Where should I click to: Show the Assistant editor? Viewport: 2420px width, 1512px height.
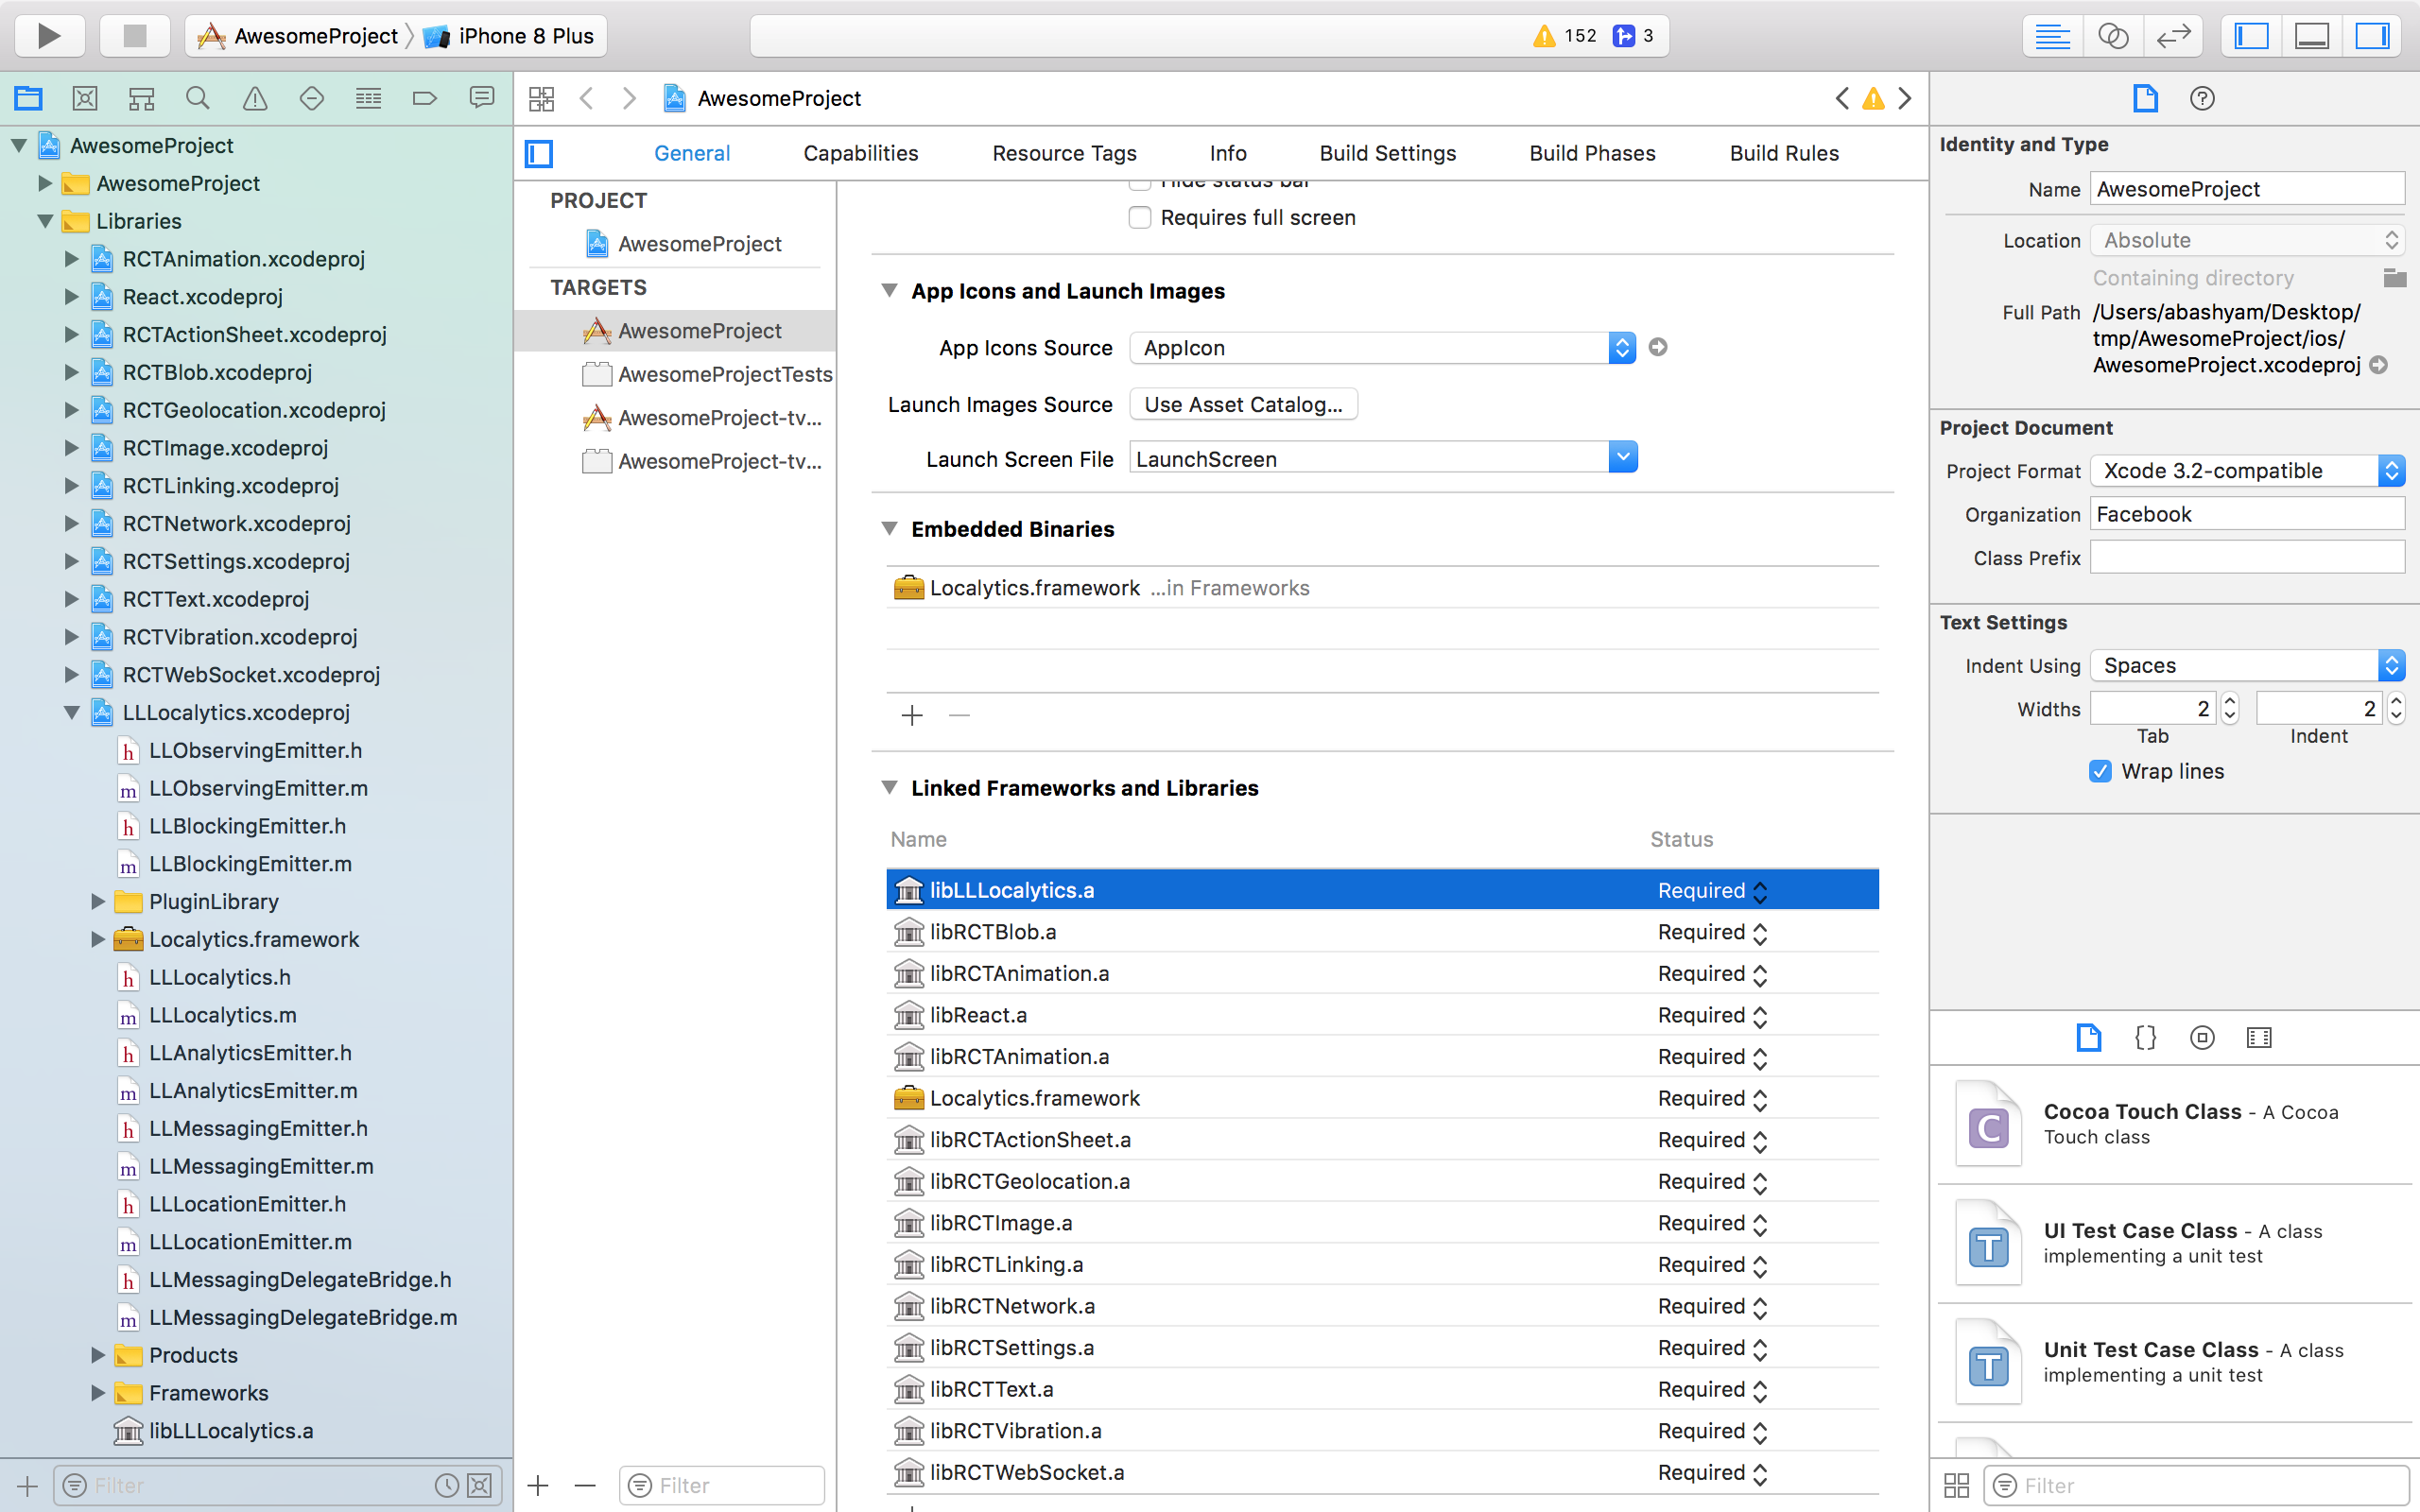click(2112, 36)
